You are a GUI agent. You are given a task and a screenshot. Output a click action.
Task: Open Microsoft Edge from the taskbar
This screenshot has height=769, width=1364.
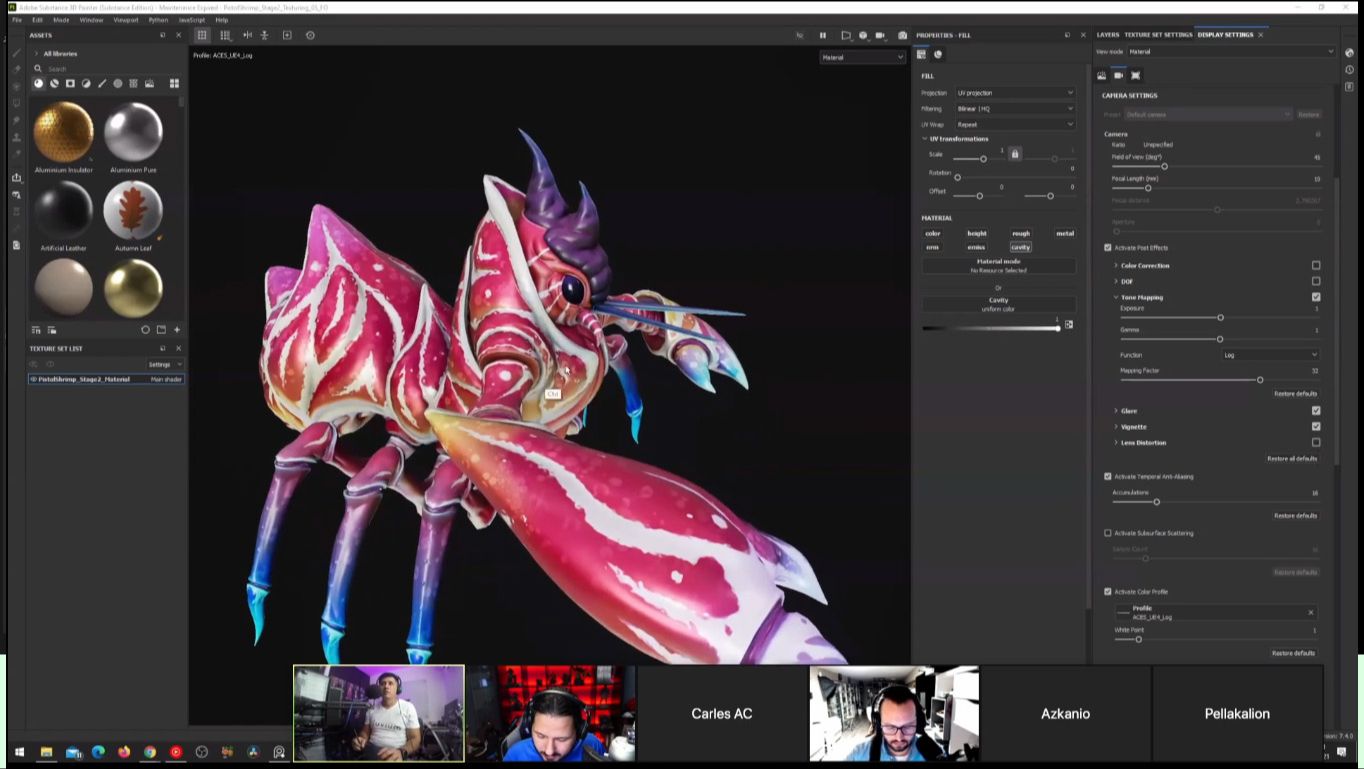98,752
